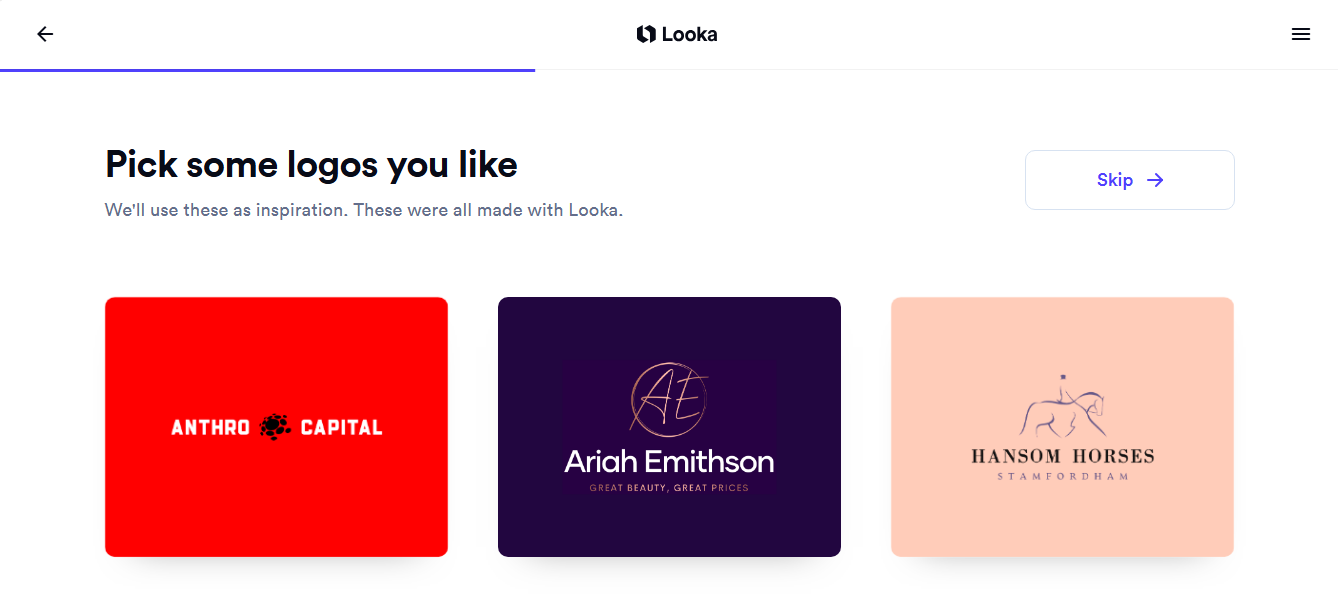Go back using the left arrow icon
The width and height of the screenshot is (1338, 594).
coord(45,34)
